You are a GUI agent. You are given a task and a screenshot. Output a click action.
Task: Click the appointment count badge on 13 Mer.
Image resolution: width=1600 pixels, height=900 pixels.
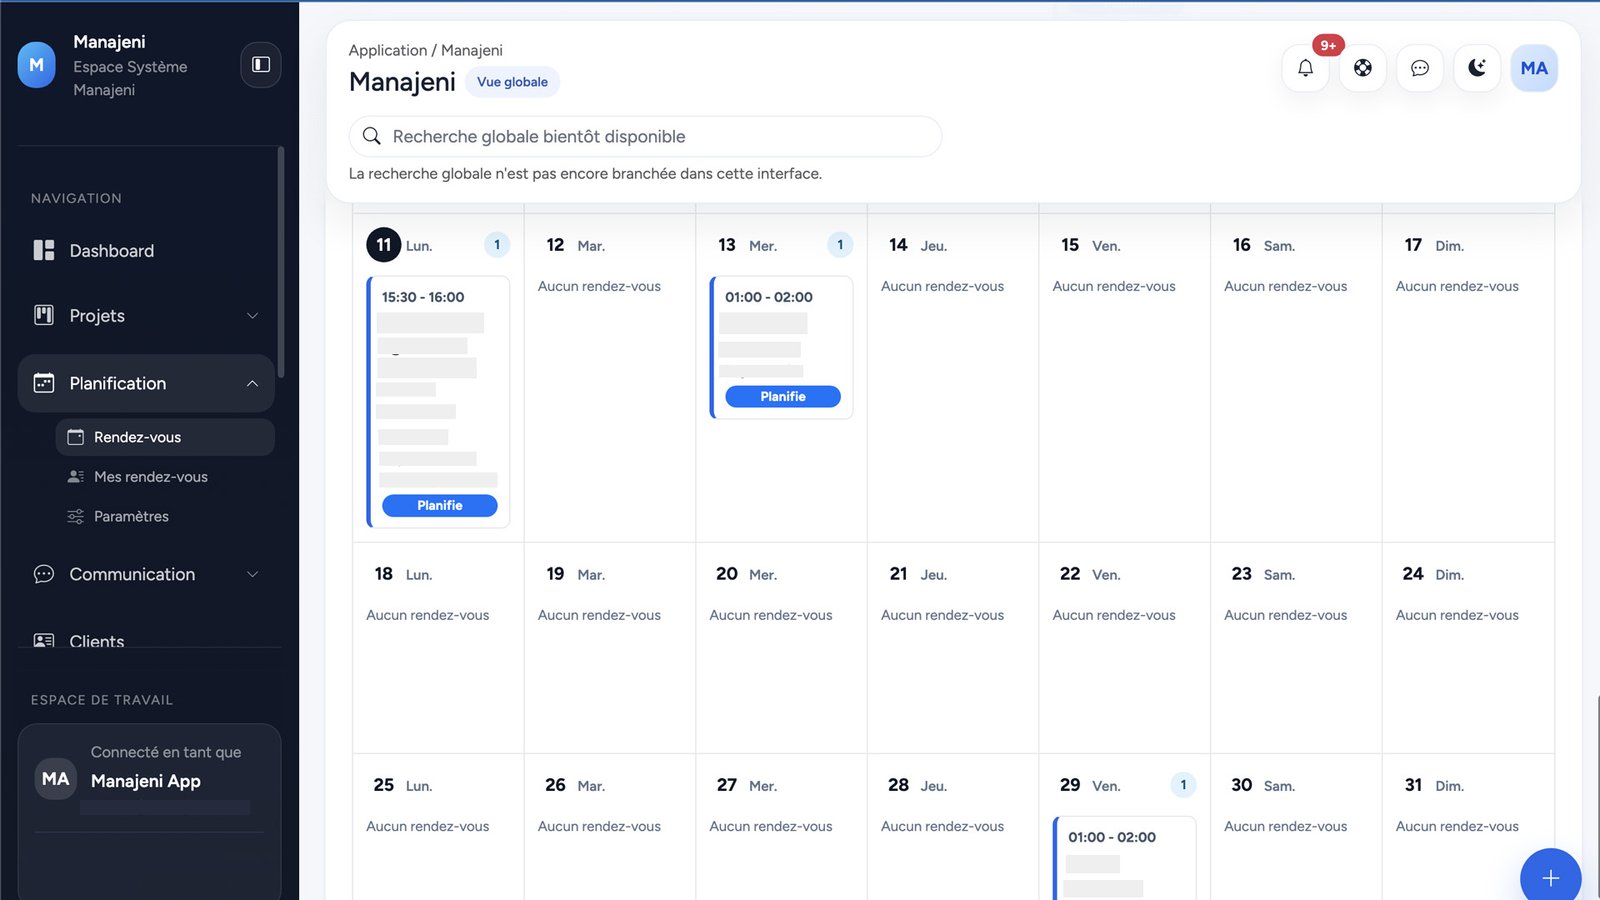coord(840,245)
